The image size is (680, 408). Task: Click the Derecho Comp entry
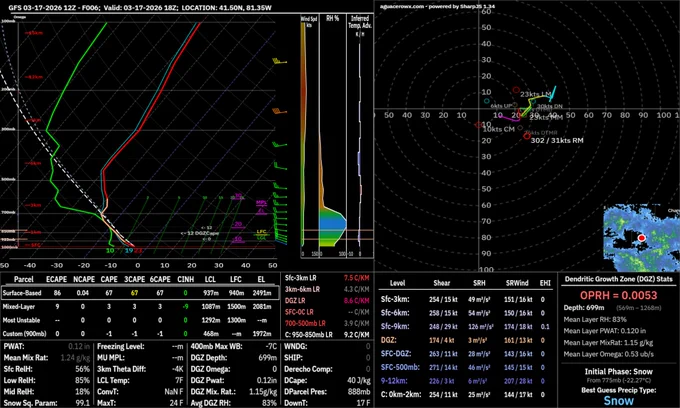tap(327, 369)
